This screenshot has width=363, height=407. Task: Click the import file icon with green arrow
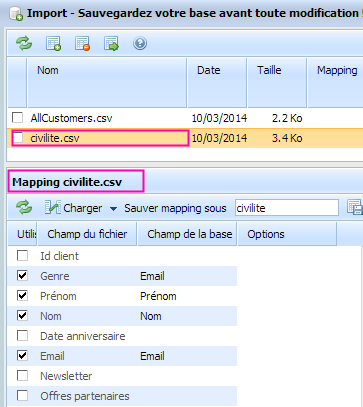(111, 43)
